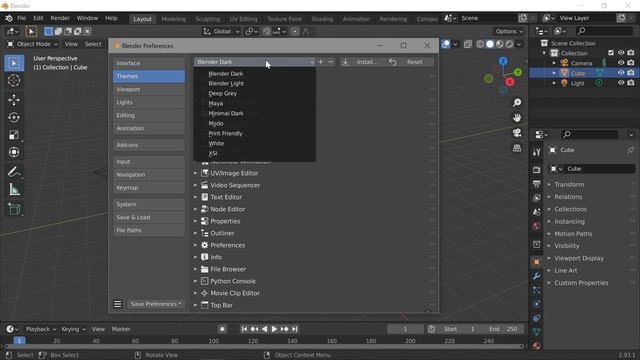Image resolution: width=640 pixels, height=360 pixels.
Task: Click the current frame number field
Action: [405, 329]
